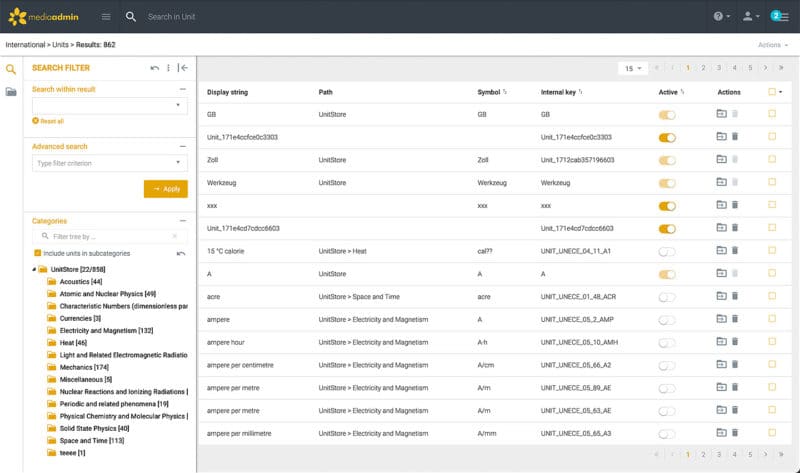Collapse the Search within result section
The height and width of the screenshot is (473, 800).
click(182, 89)
